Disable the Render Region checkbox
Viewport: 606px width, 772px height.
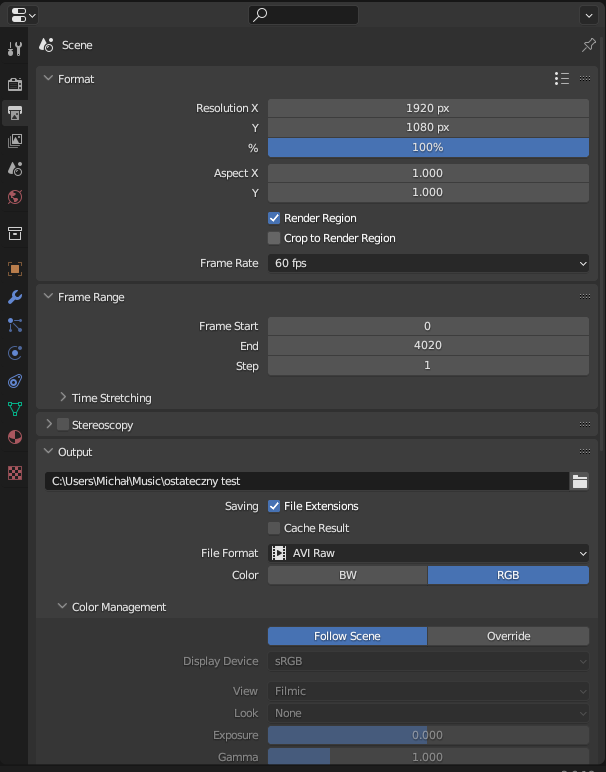point(274,218)
